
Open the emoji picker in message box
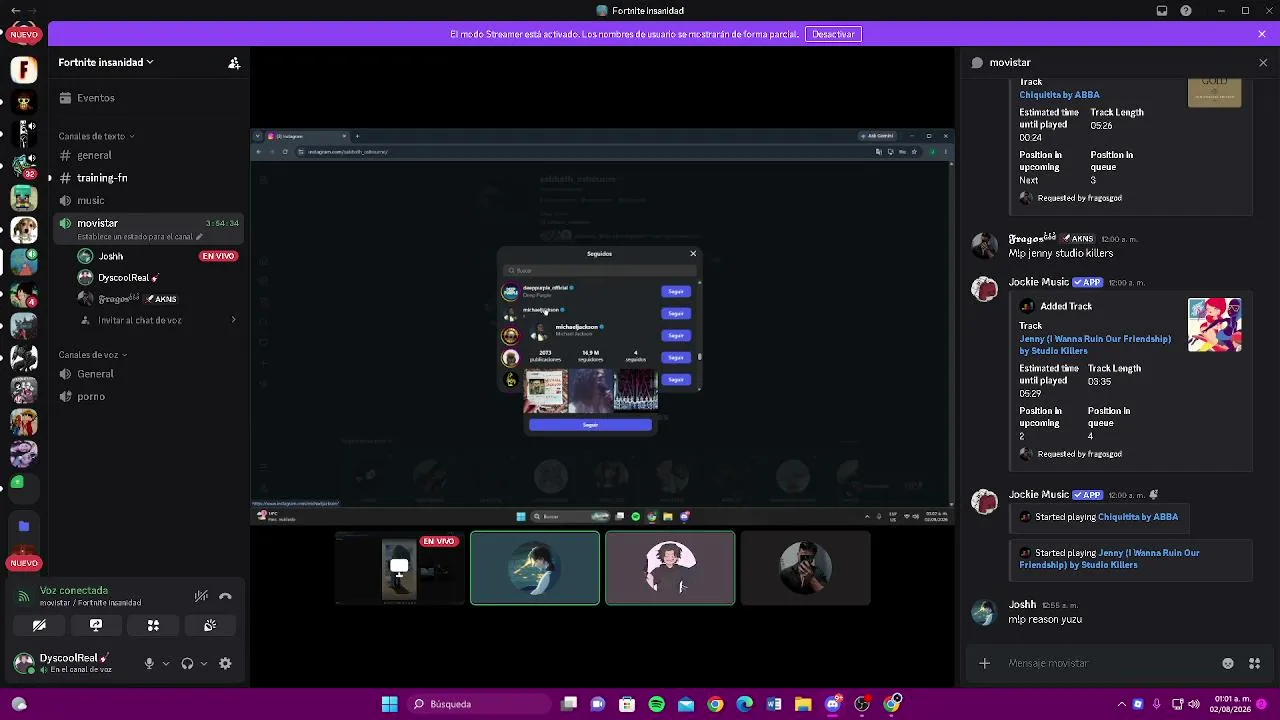1228,663
